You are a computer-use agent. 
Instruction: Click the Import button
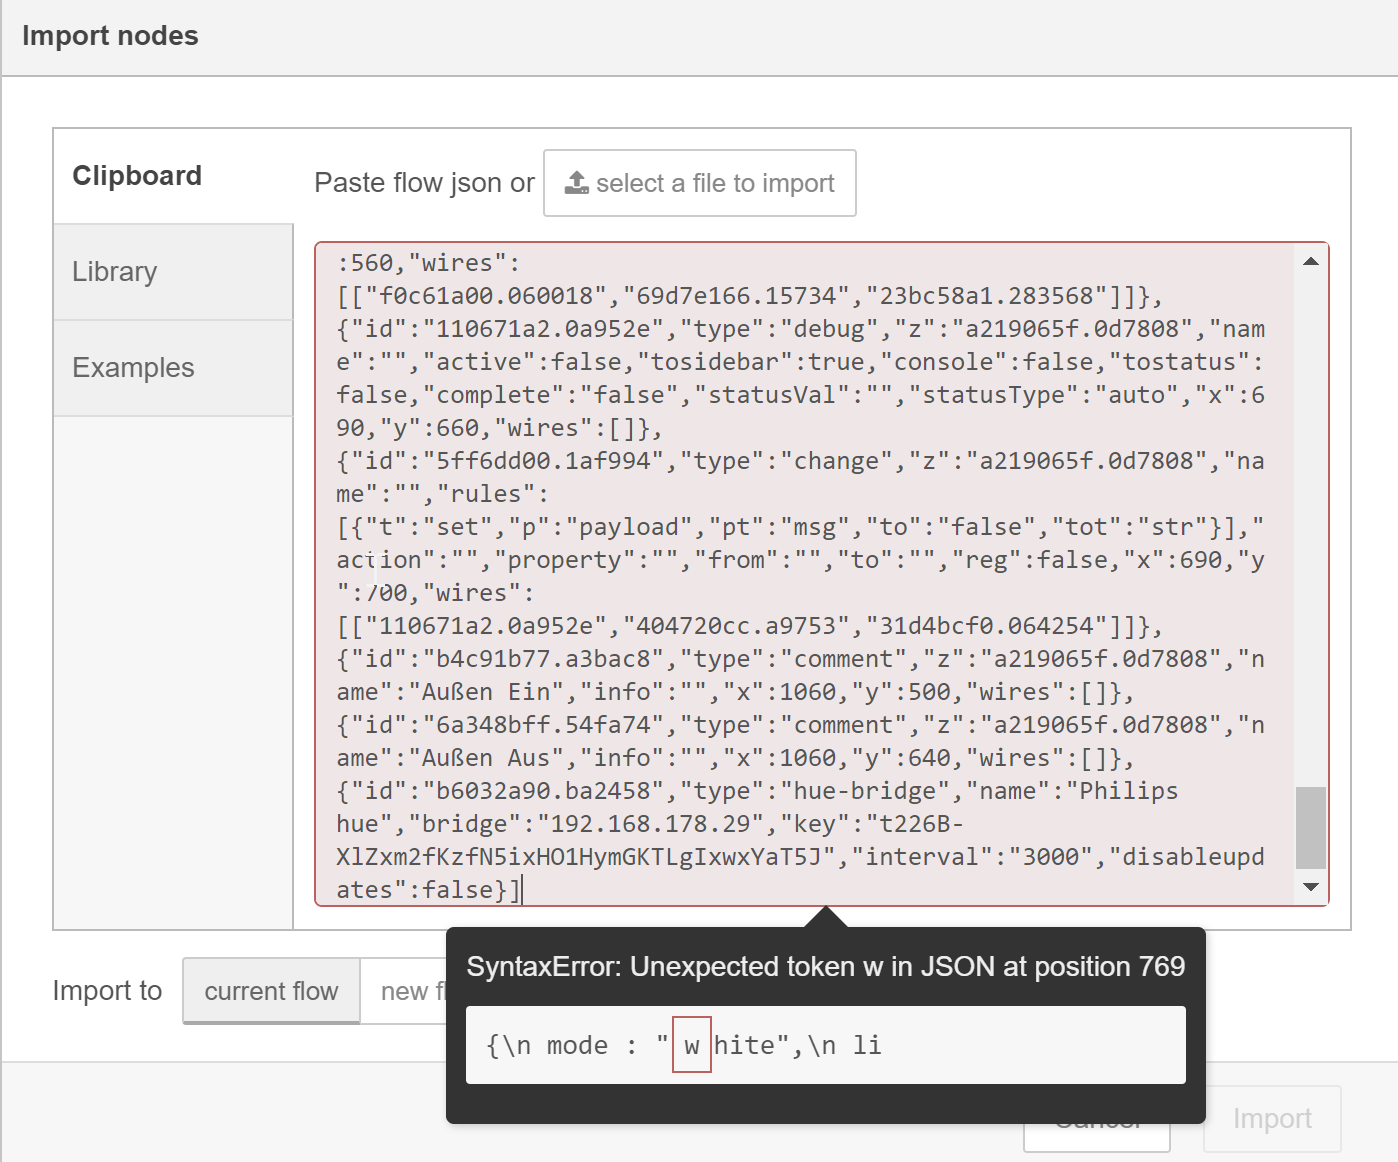point(1272,1118)
